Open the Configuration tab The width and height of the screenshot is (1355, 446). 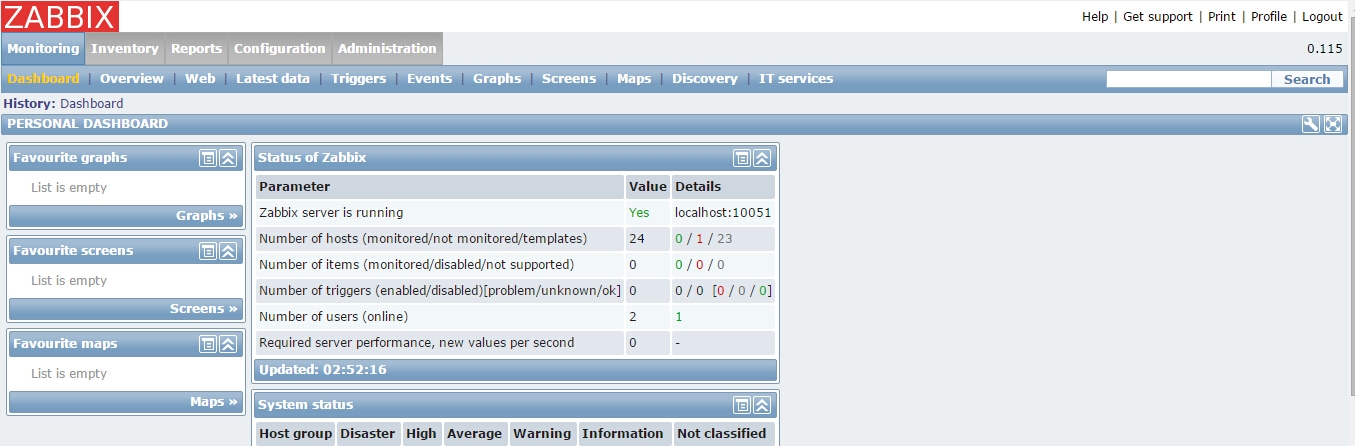coord(279,48)
